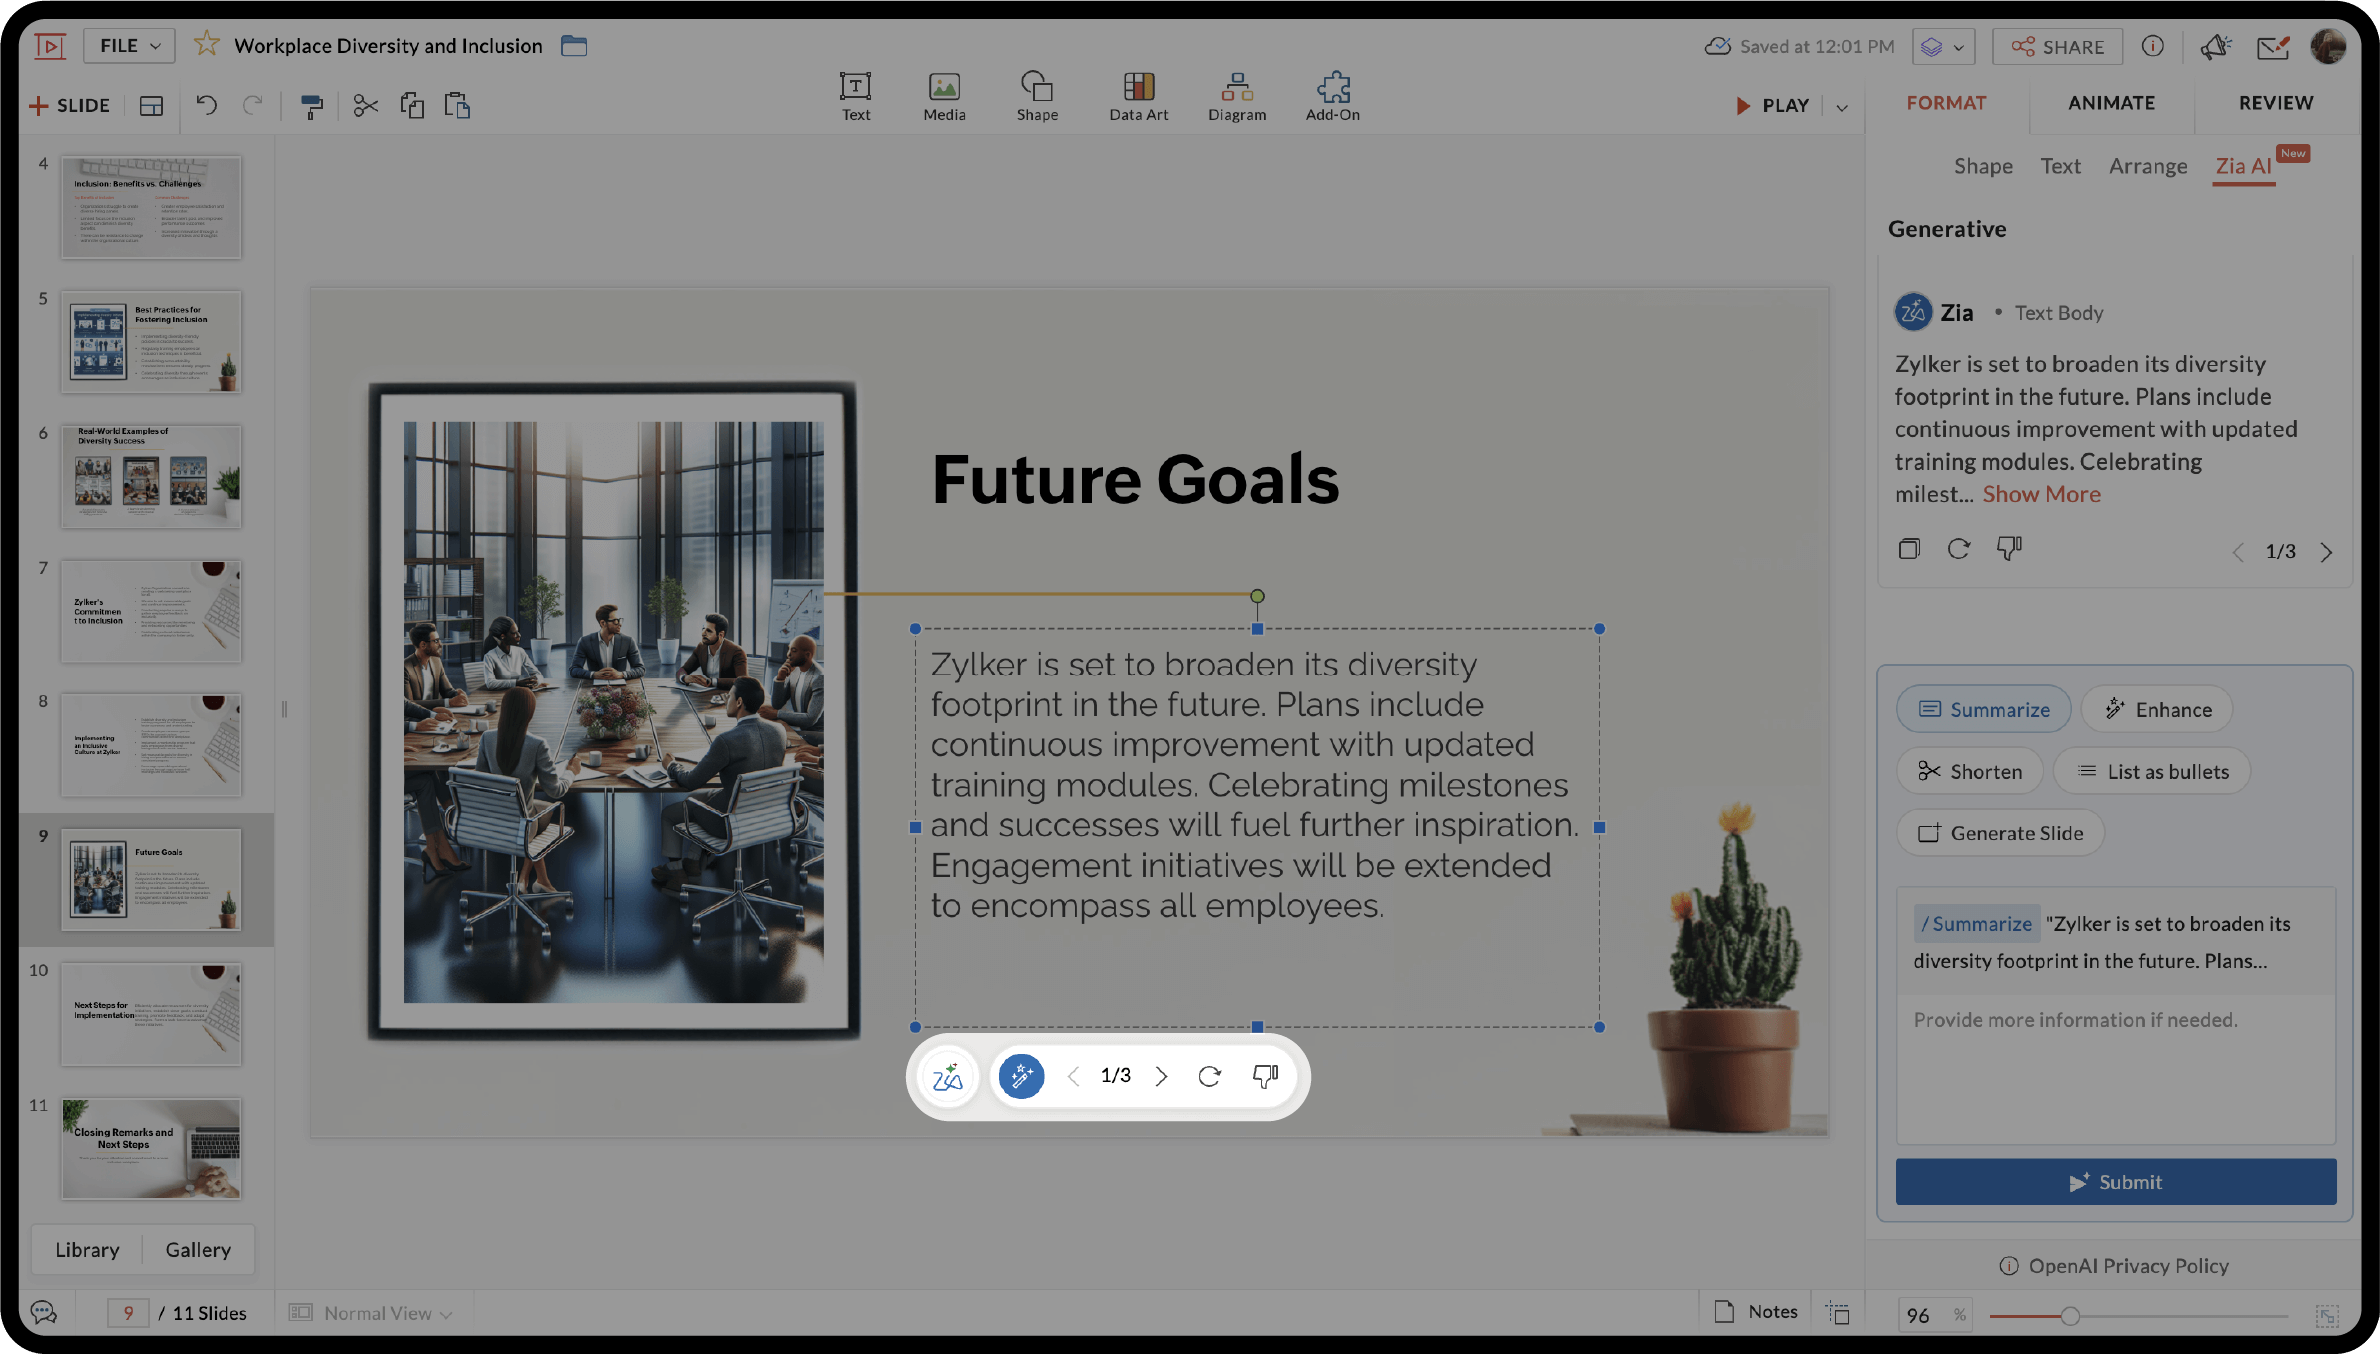Click the Format Painter icon
Viewport: 2380px width, 1354px height.
(312, 106)
